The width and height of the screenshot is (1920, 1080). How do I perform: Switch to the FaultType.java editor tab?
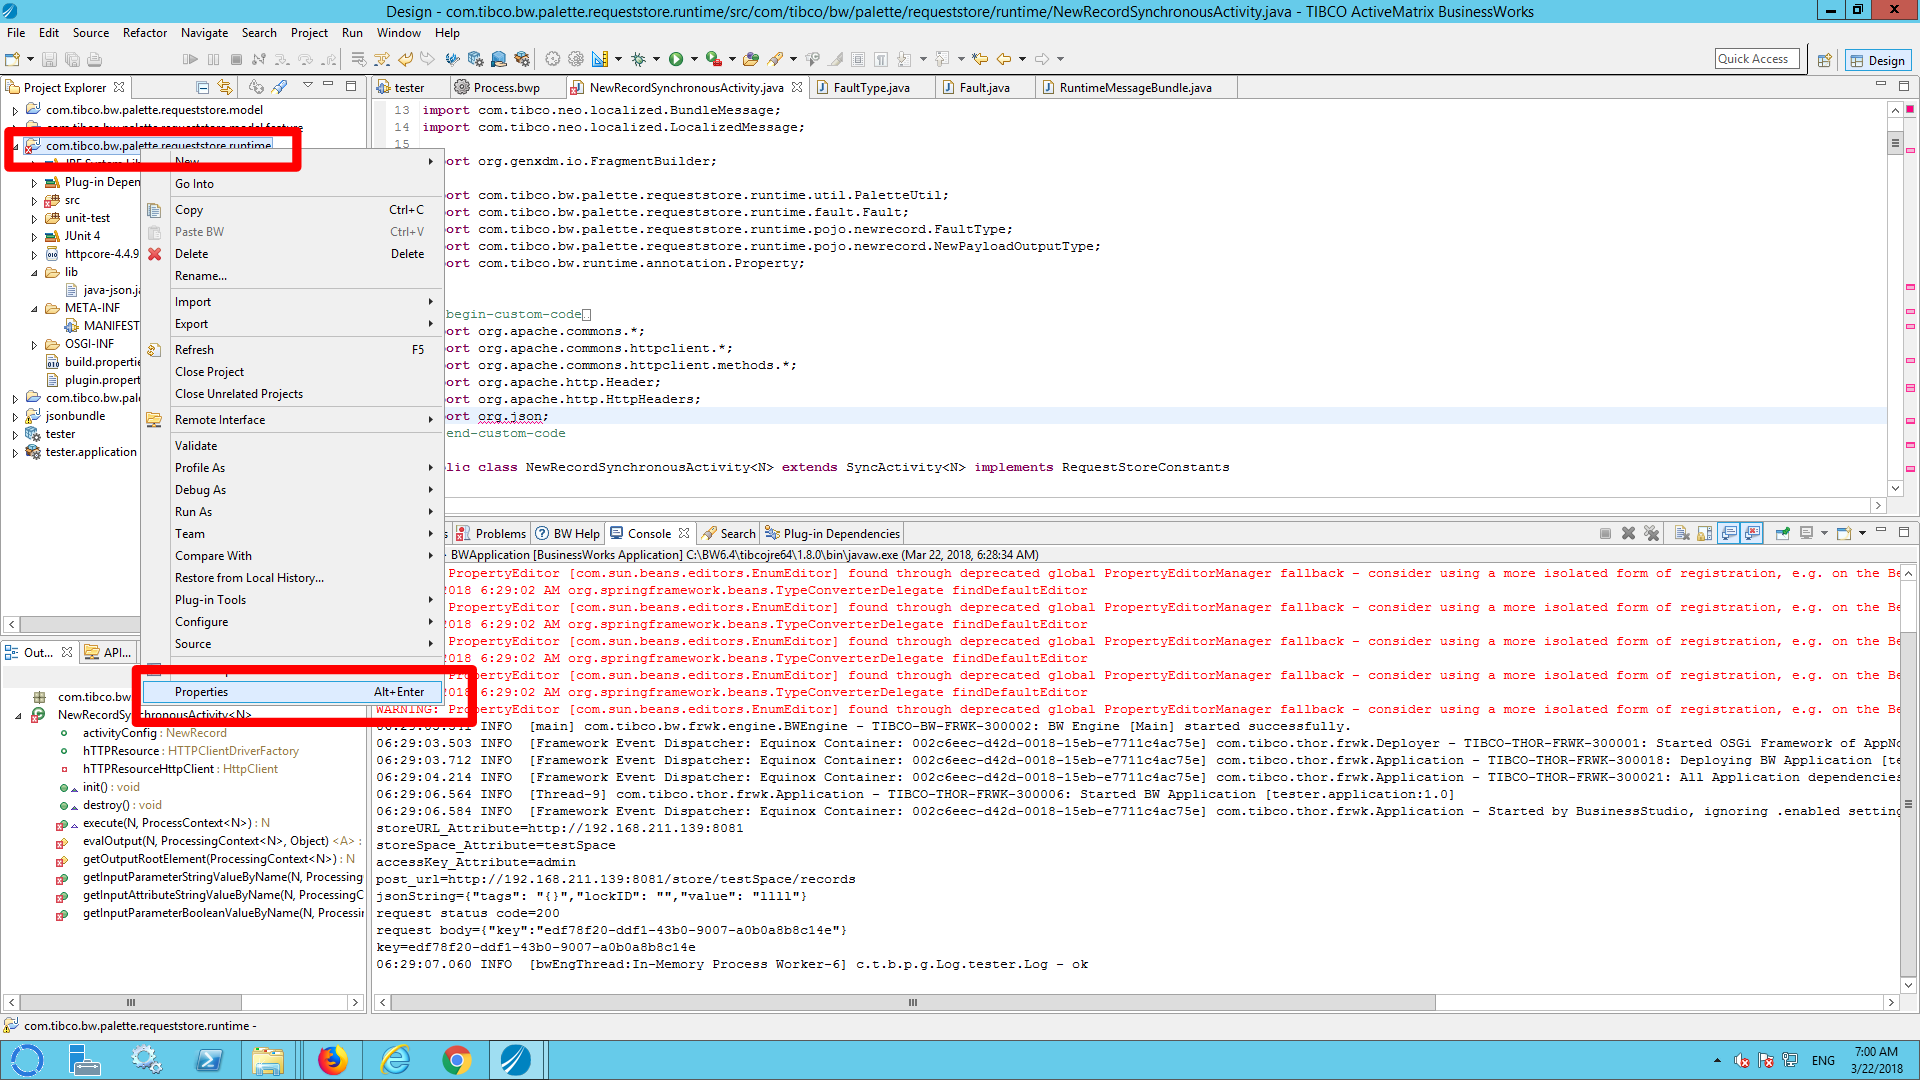pyautogui.click(x=870, y=88)
